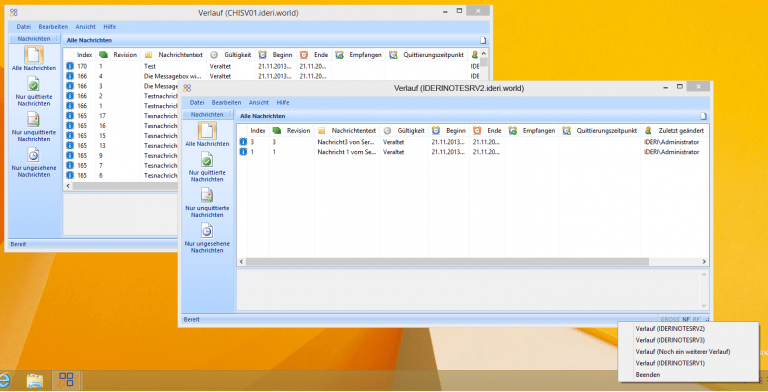Sort by Gültigkeit column in CHISV01 window
This screenshot has height=392, width=768.
231,55
